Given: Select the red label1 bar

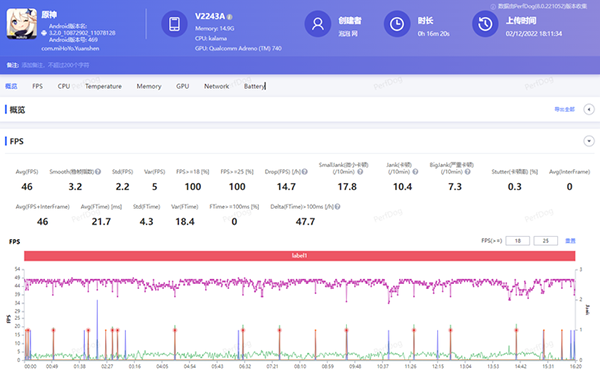Looking at the screenshot, I should tap(300, 256).
